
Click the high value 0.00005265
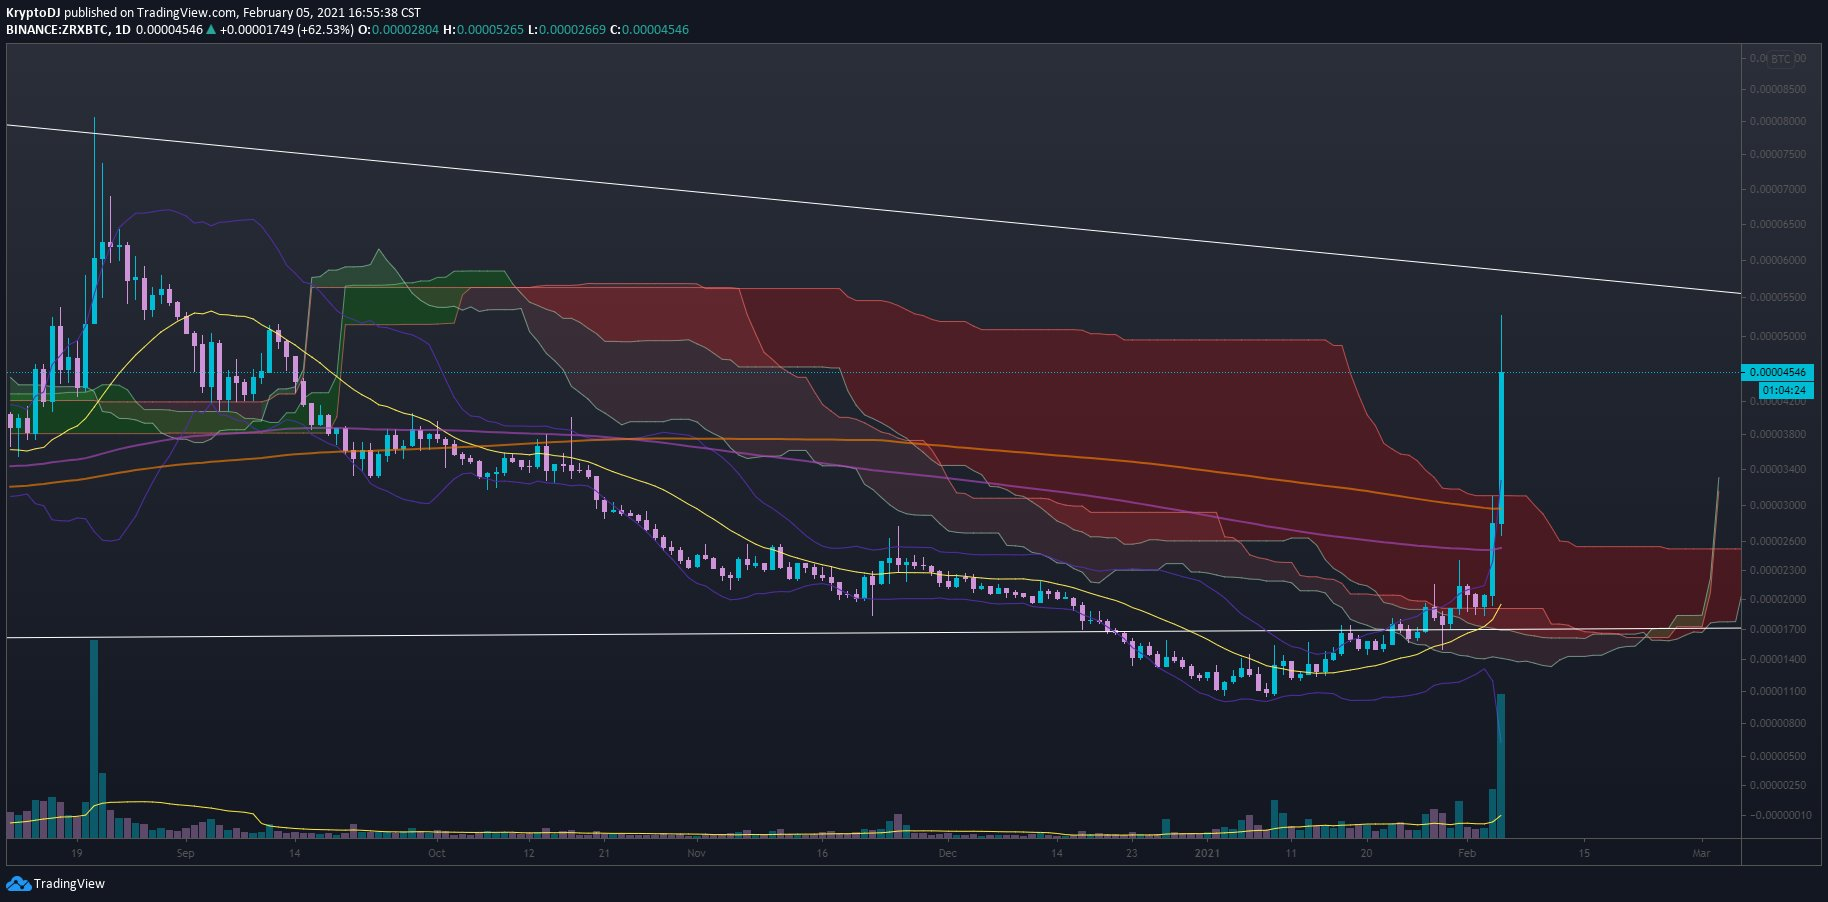[490, 30]
